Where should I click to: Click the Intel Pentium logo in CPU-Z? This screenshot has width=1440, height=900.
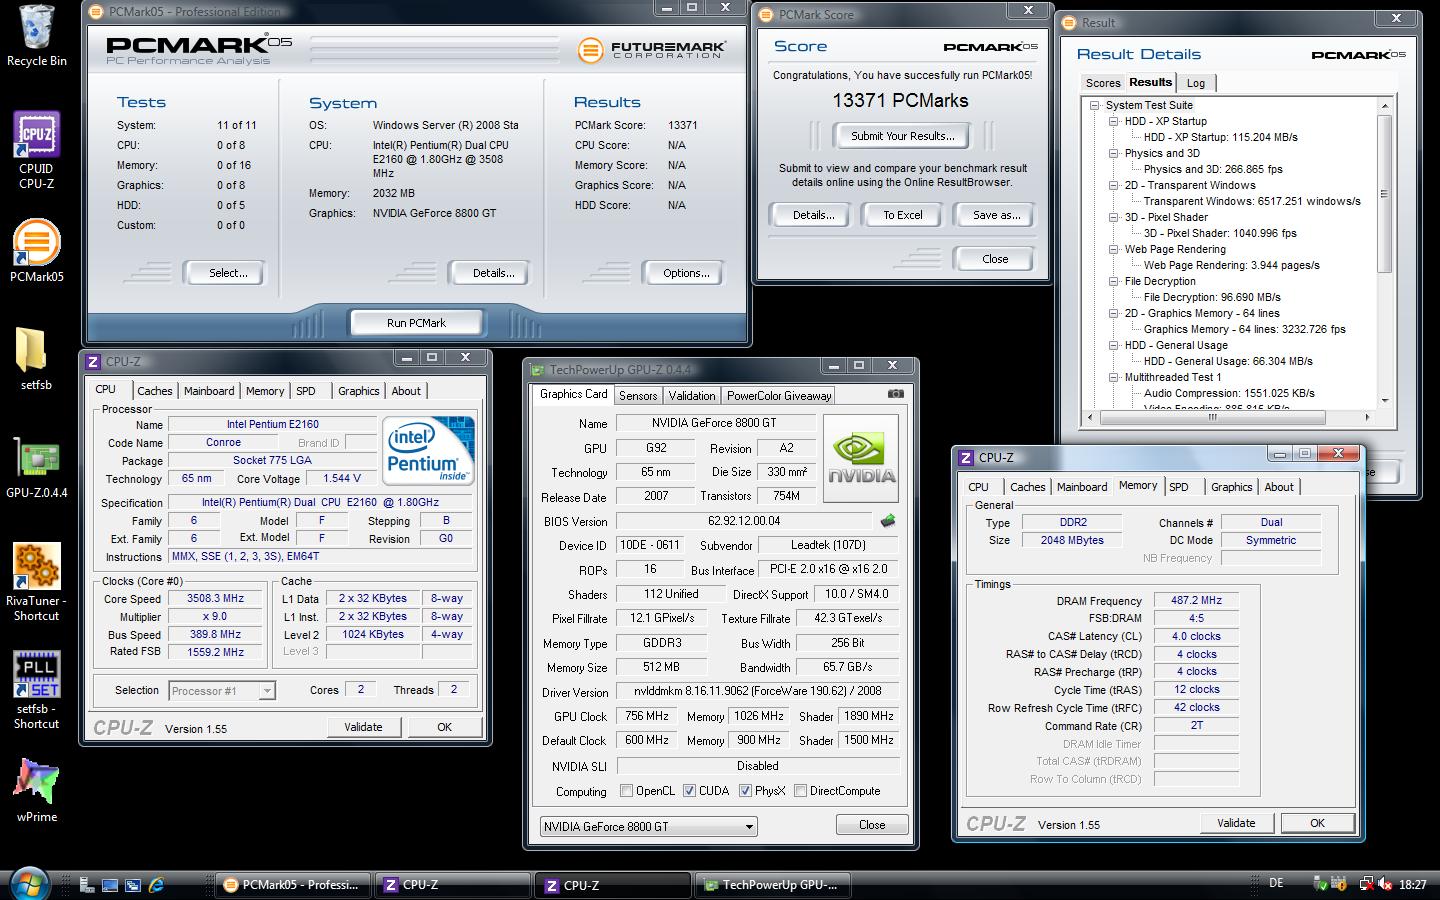click(x=429, y=450)
